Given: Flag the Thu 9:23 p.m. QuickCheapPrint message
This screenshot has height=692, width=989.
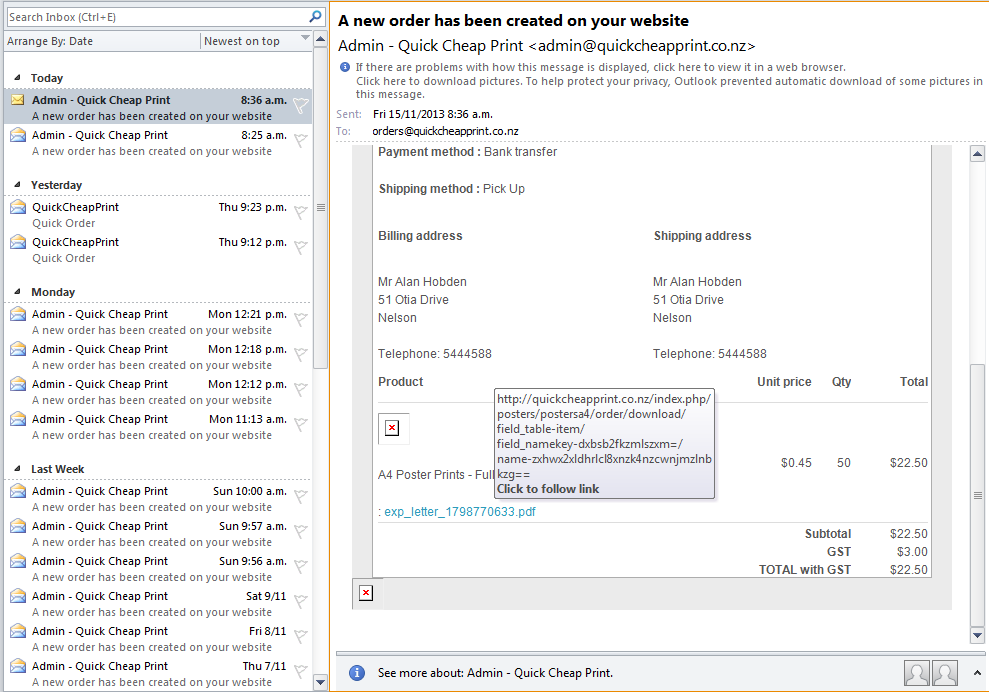Looking at the screenshot, I should pos(301,213).
